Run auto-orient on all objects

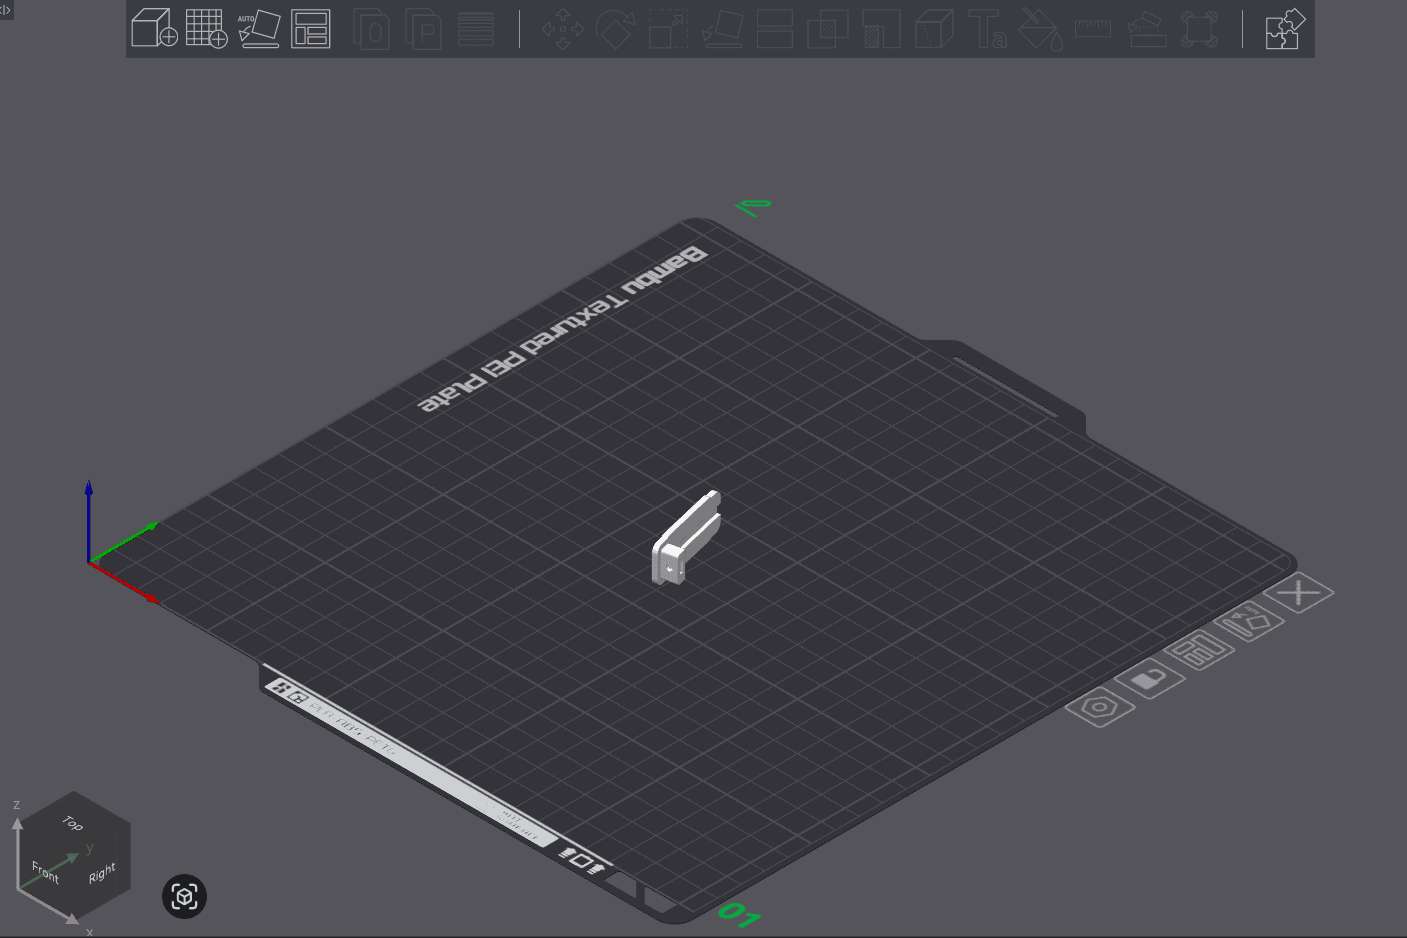pyautogui.click(x=259, y=28)
